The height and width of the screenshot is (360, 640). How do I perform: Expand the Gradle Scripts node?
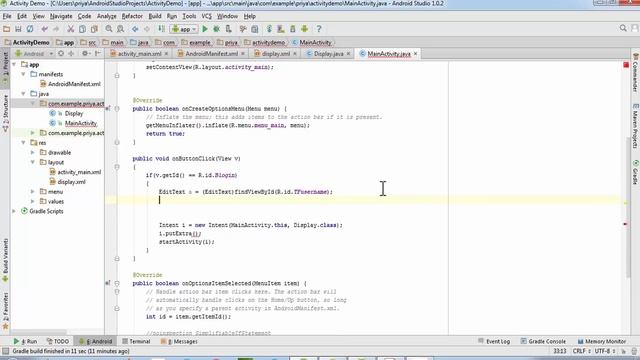tap(14, 211)
